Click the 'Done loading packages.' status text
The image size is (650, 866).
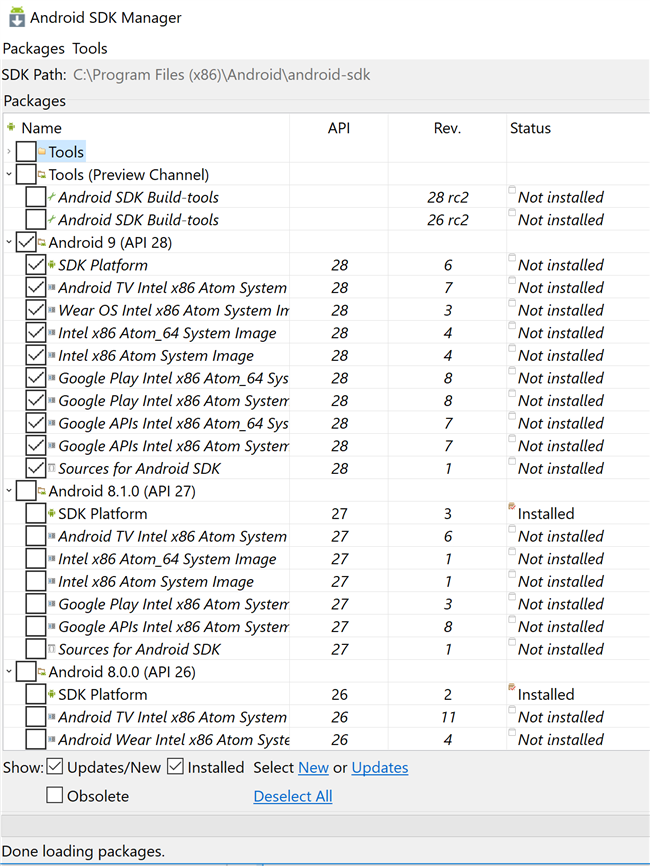(x=83, y=851)
